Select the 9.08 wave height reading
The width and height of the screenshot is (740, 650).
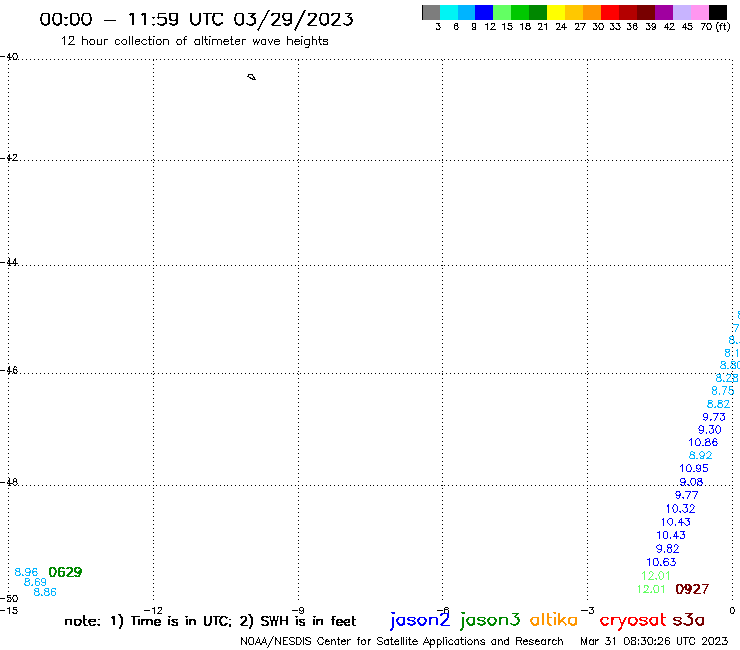tap(691, 482)
